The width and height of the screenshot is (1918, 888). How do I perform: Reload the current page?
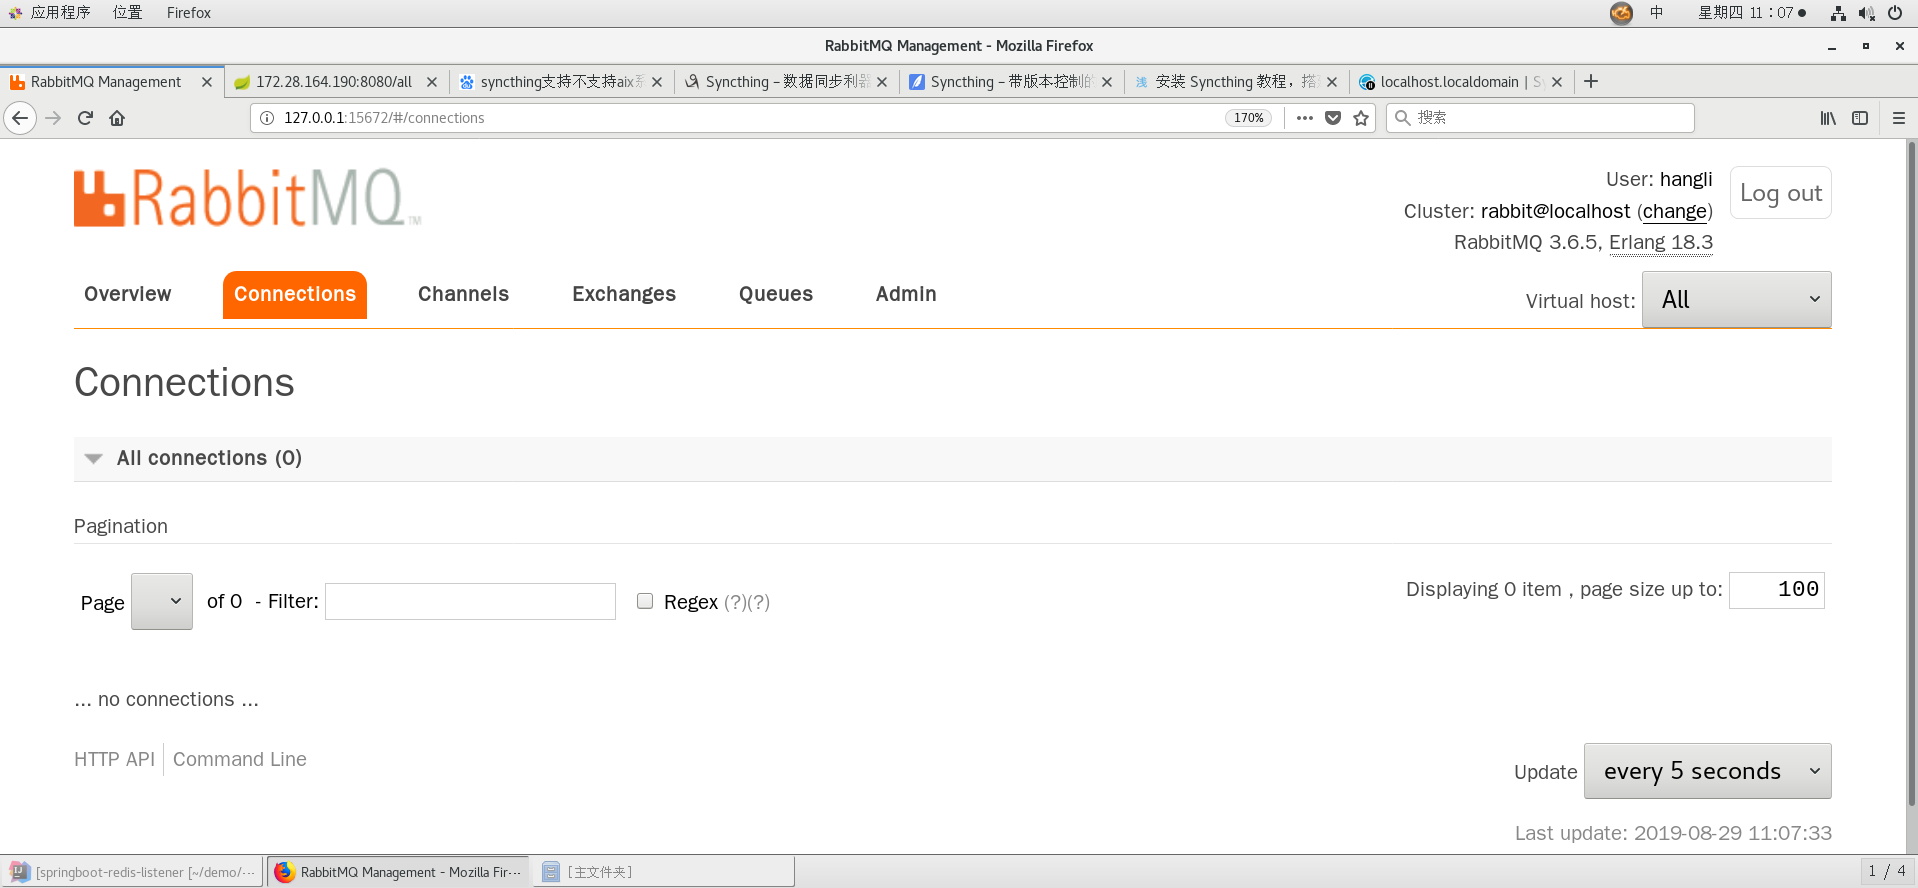coord(85,118)
